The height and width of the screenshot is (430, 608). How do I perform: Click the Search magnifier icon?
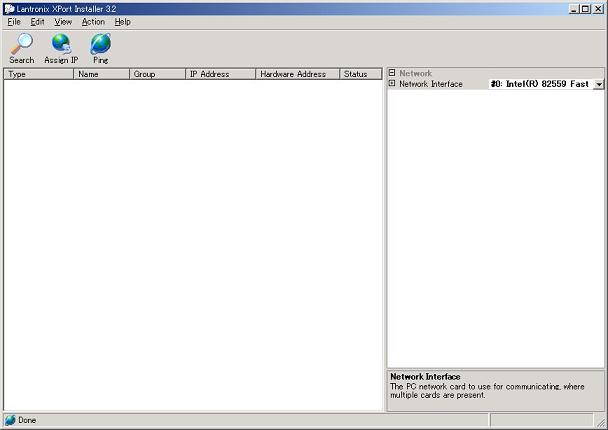click(x=22, y=43)
